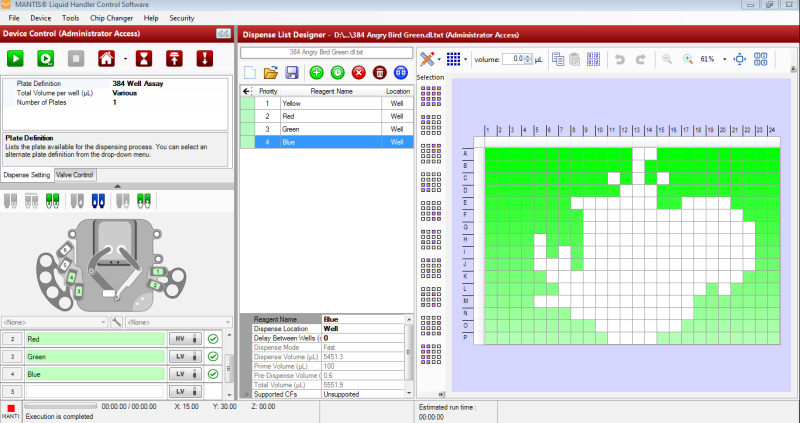
Task: Click the green clock delay button
Action: pos(338,73)
